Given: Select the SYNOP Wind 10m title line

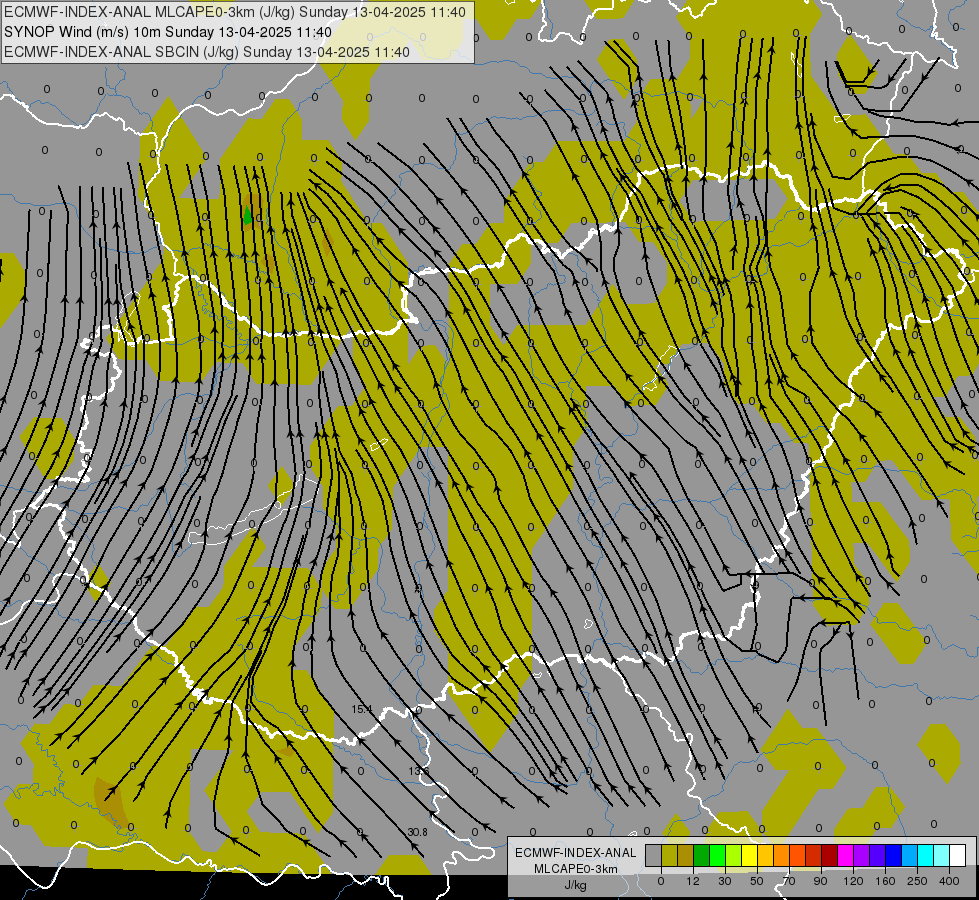Looking at the screenshot, I should [x=168, y=32].
